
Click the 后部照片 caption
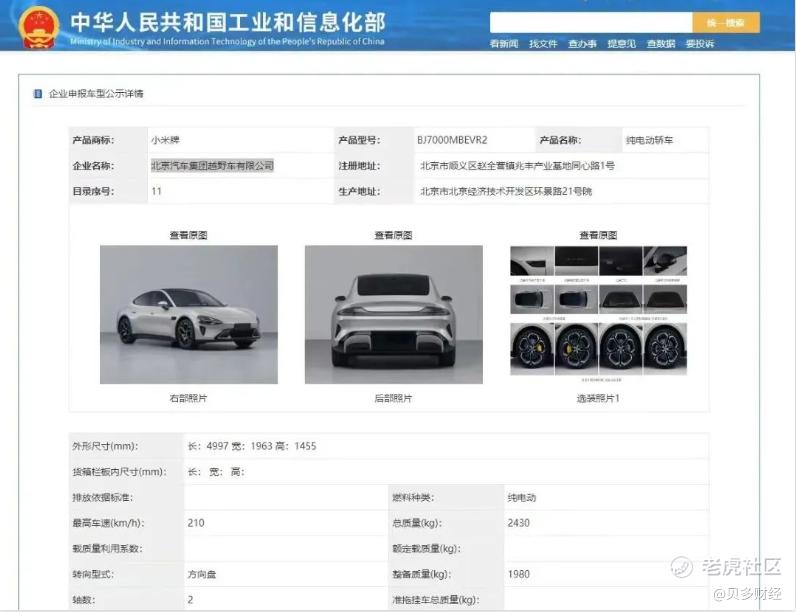click(x=393, y=398)
